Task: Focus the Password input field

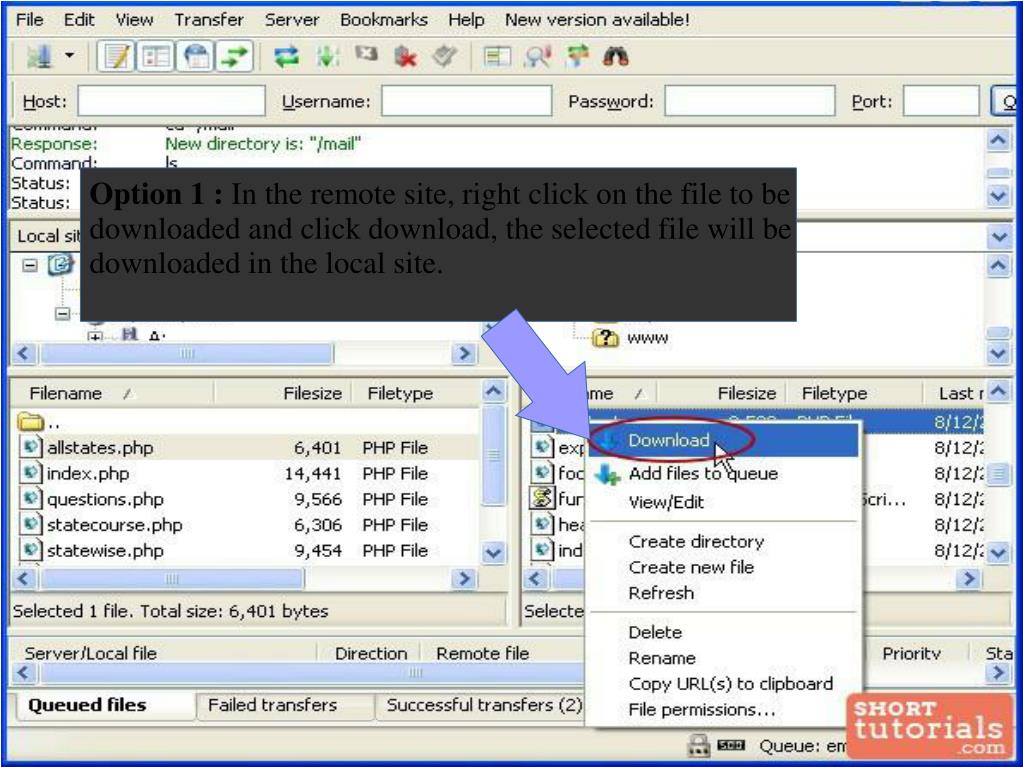Action: click(750, 101)
